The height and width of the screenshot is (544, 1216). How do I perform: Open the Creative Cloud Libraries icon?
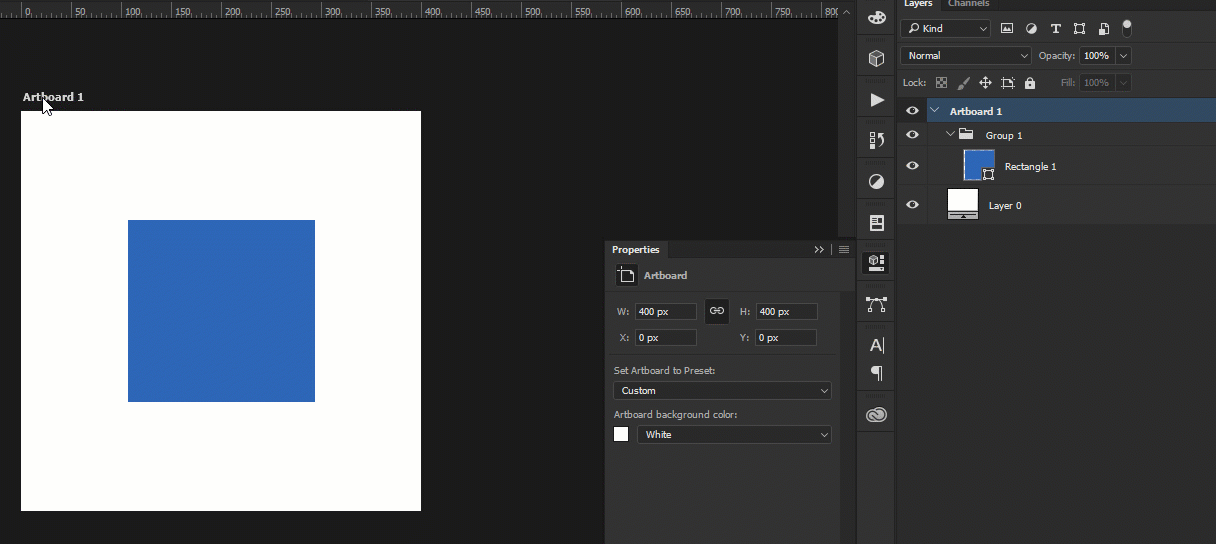pos(877,415)
